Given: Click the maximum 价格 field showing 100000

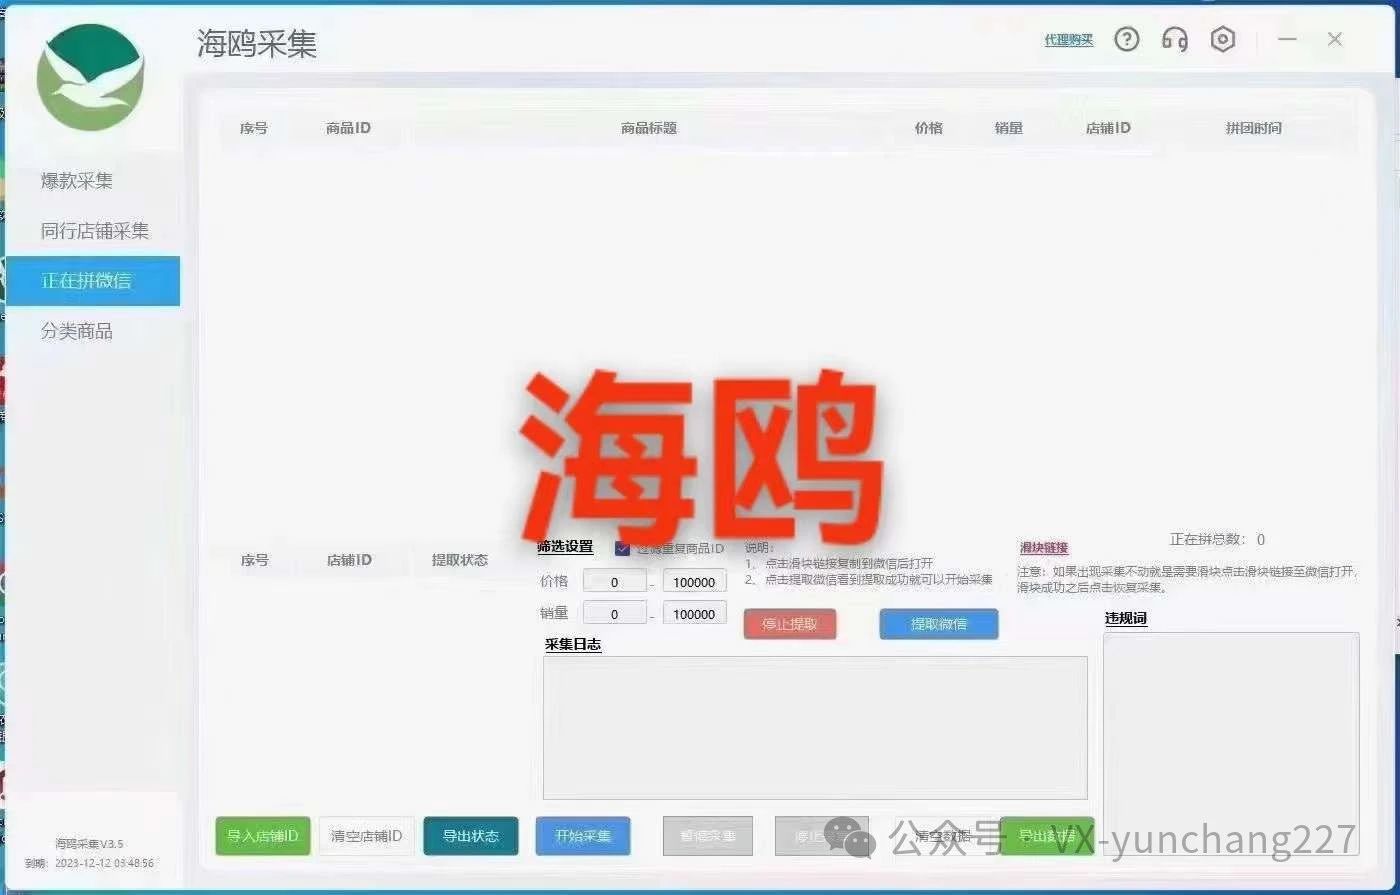Looking at the screenshot, I should 695,582.
